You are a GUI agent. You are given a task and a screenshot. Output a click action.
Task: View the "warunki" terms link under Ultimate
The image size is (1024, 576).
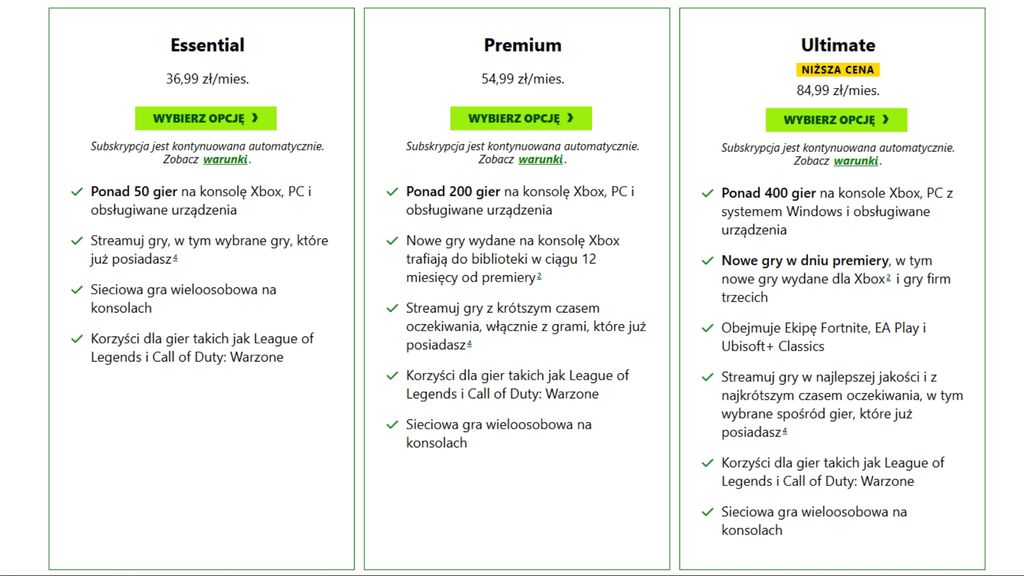pos(856,161)
